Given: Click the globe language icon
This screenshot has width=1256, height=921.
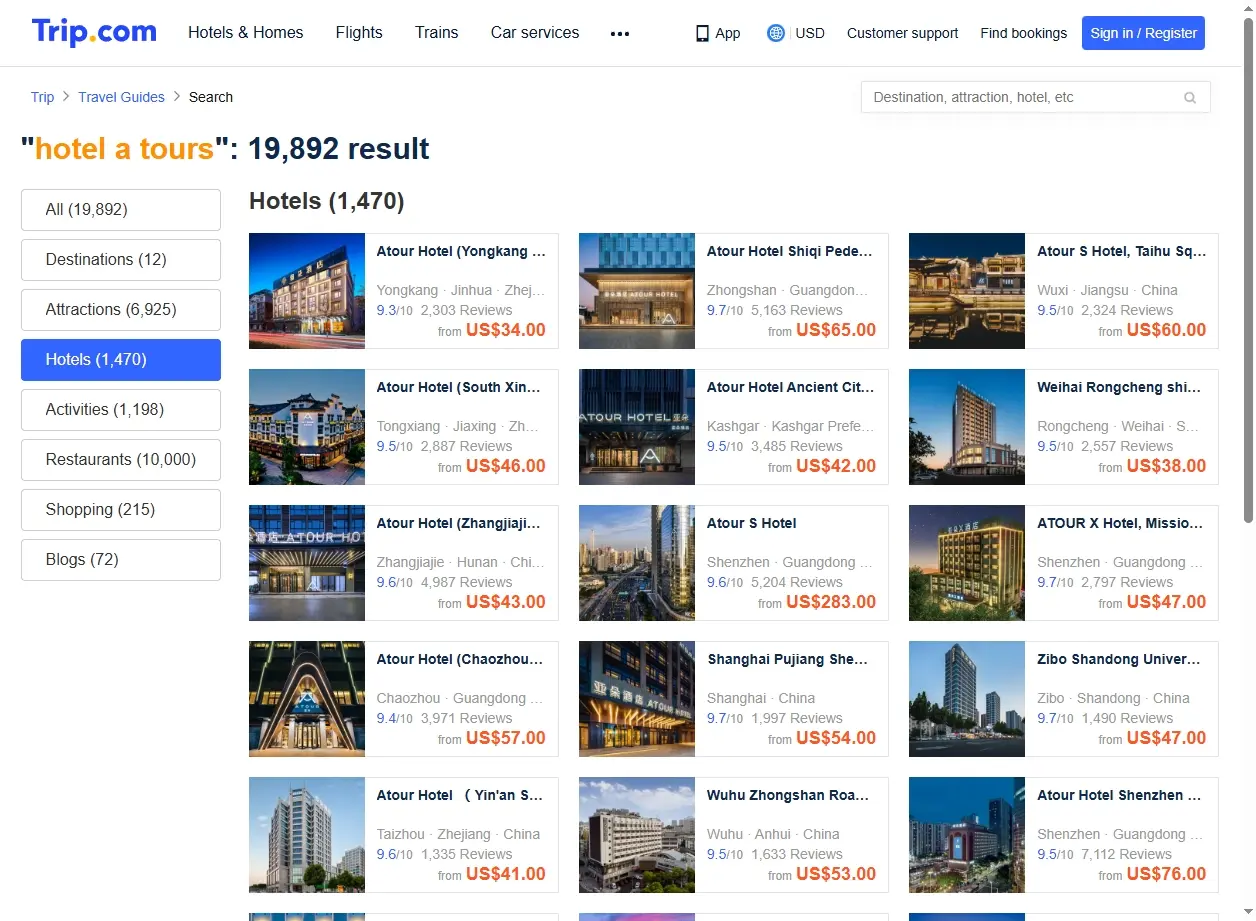Looking at the screenshot, I should pos(775,33).
